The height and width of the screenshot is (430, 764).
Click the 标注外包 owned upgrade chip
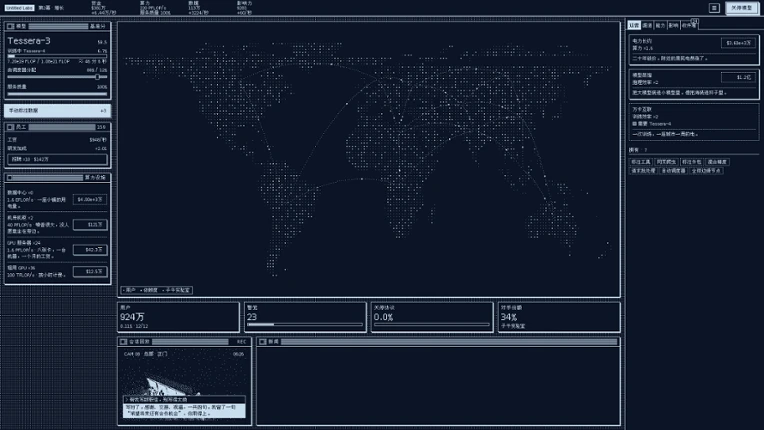tap(691, 162)
